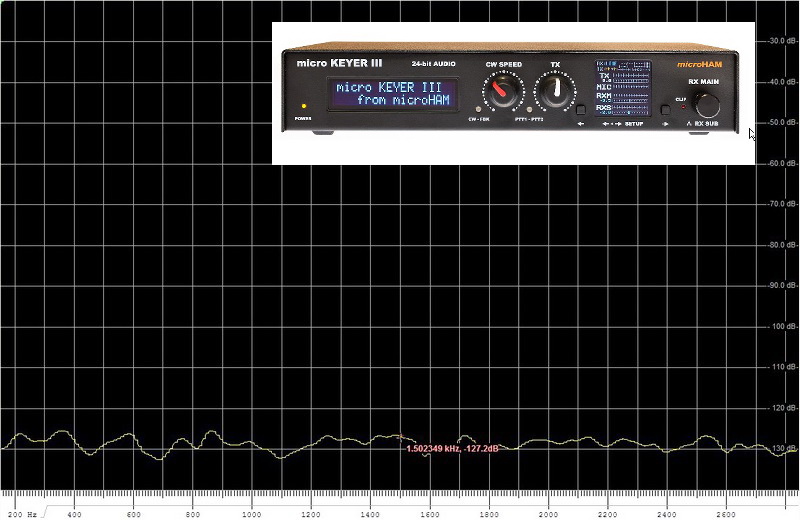
Task: Click the 2400 frequency axis label
Action: tap(666, 514)
